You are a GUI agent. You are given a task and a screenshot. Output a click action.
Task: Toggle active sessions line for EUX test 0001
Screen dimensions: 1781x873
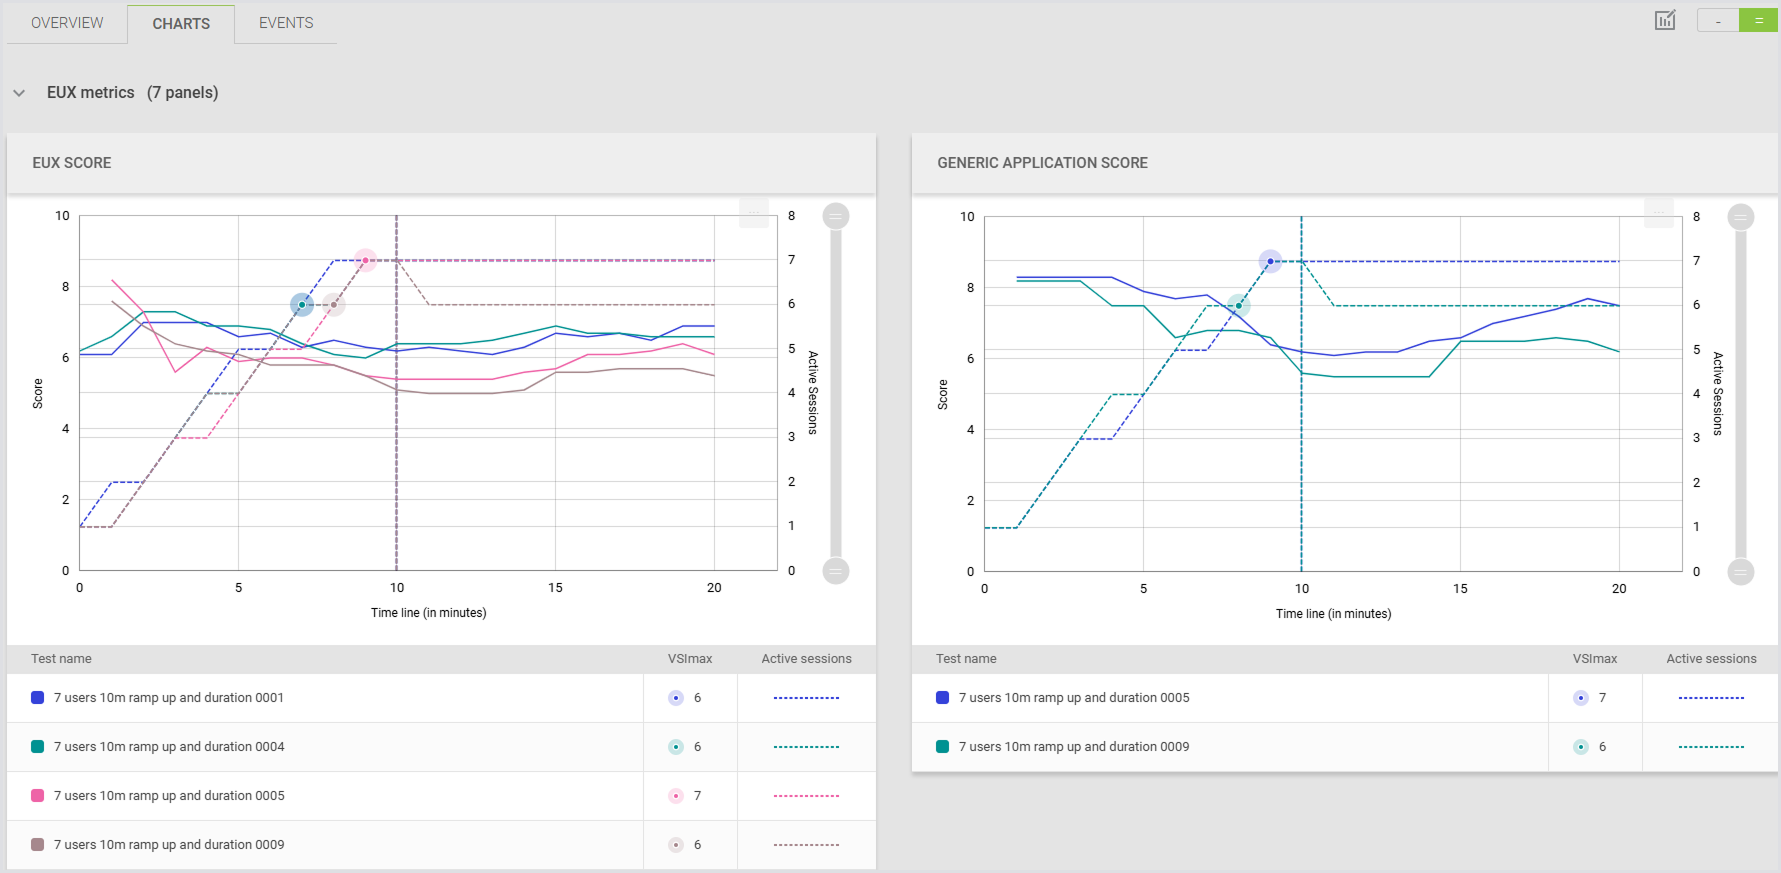(x=806, y=698)
